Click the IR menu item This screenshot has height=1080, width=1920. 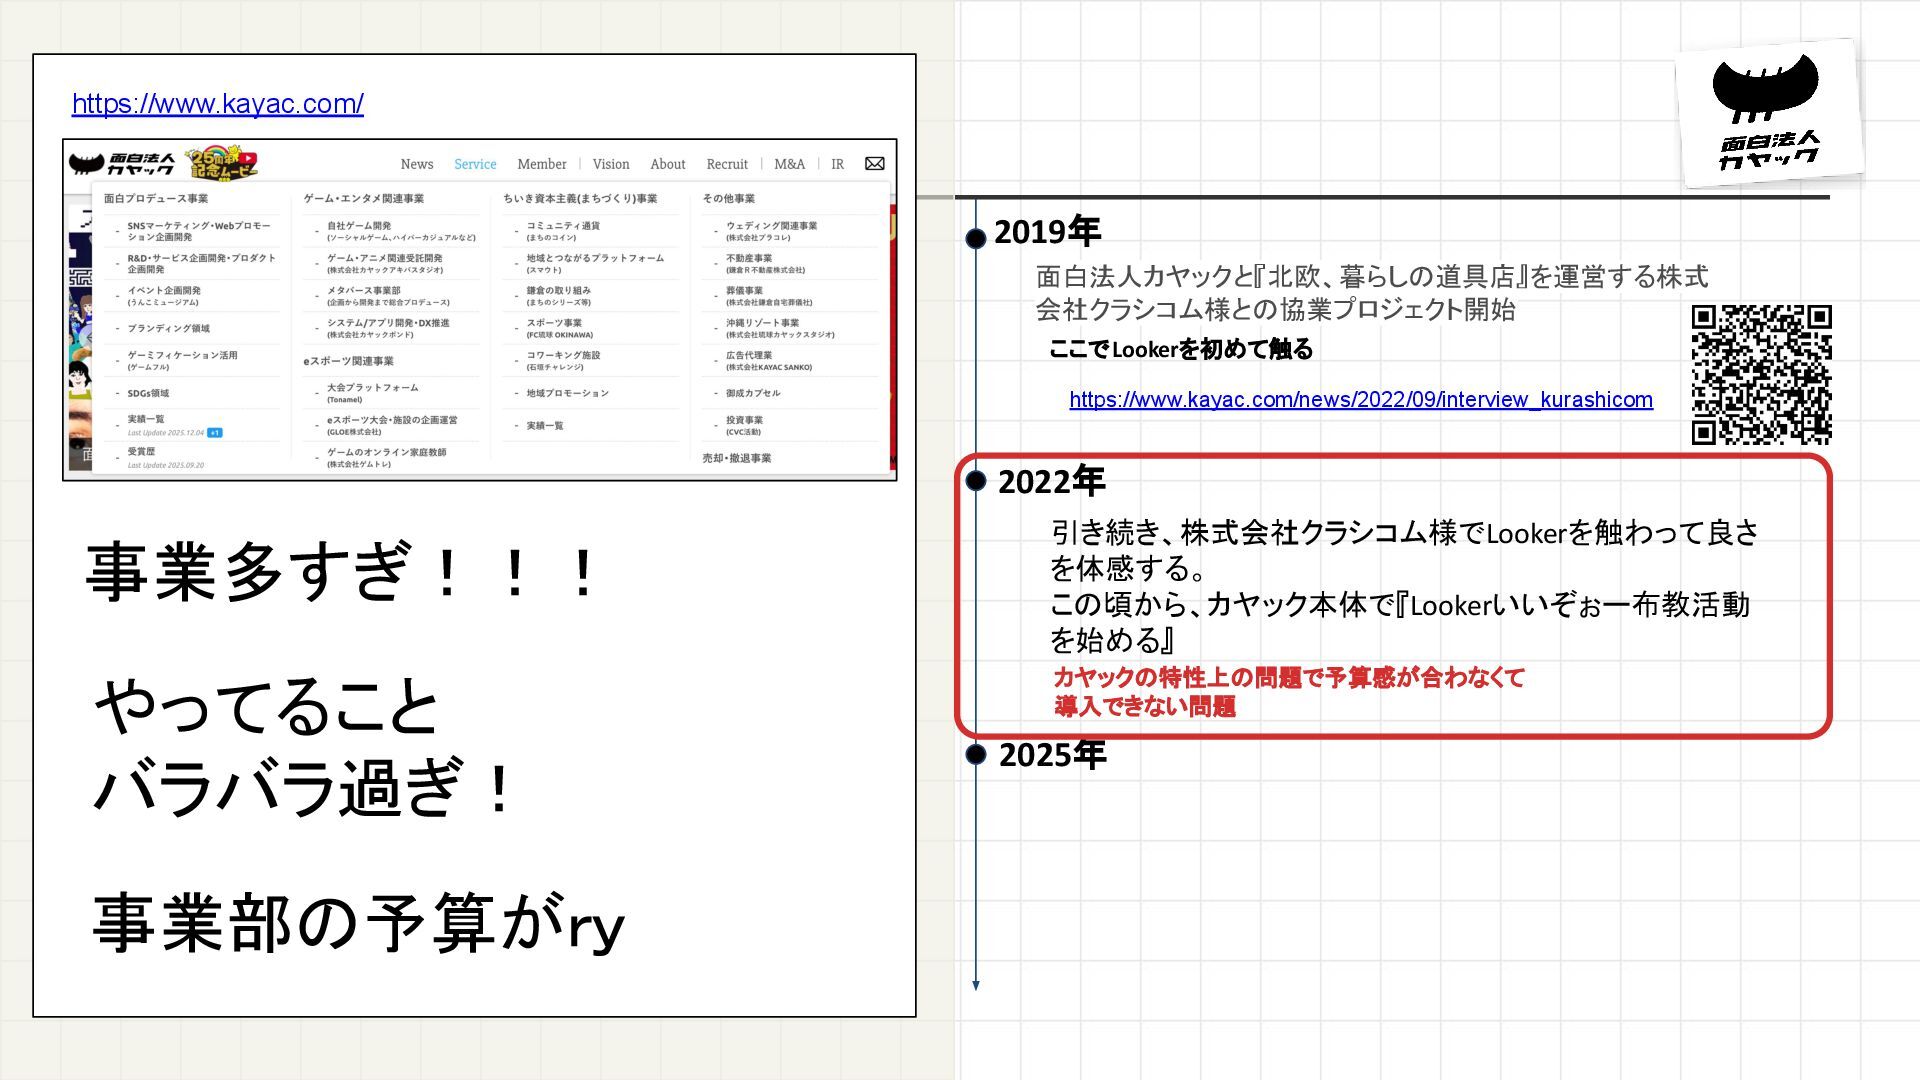point(837,164)
